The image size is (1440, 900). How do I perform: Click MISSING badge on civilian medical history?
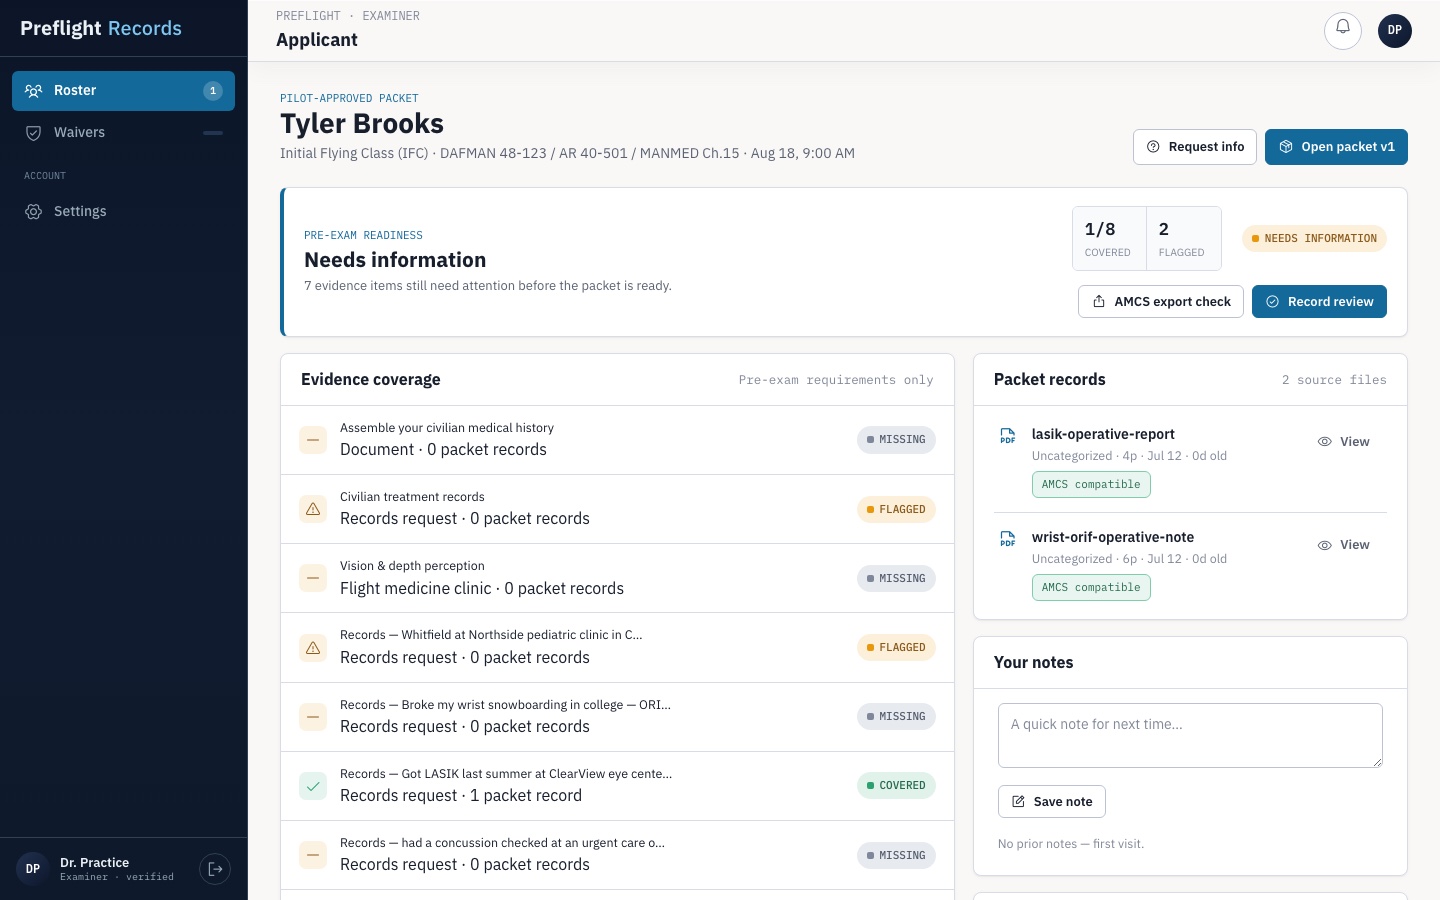pyautogui.click(x=896, y=440)
